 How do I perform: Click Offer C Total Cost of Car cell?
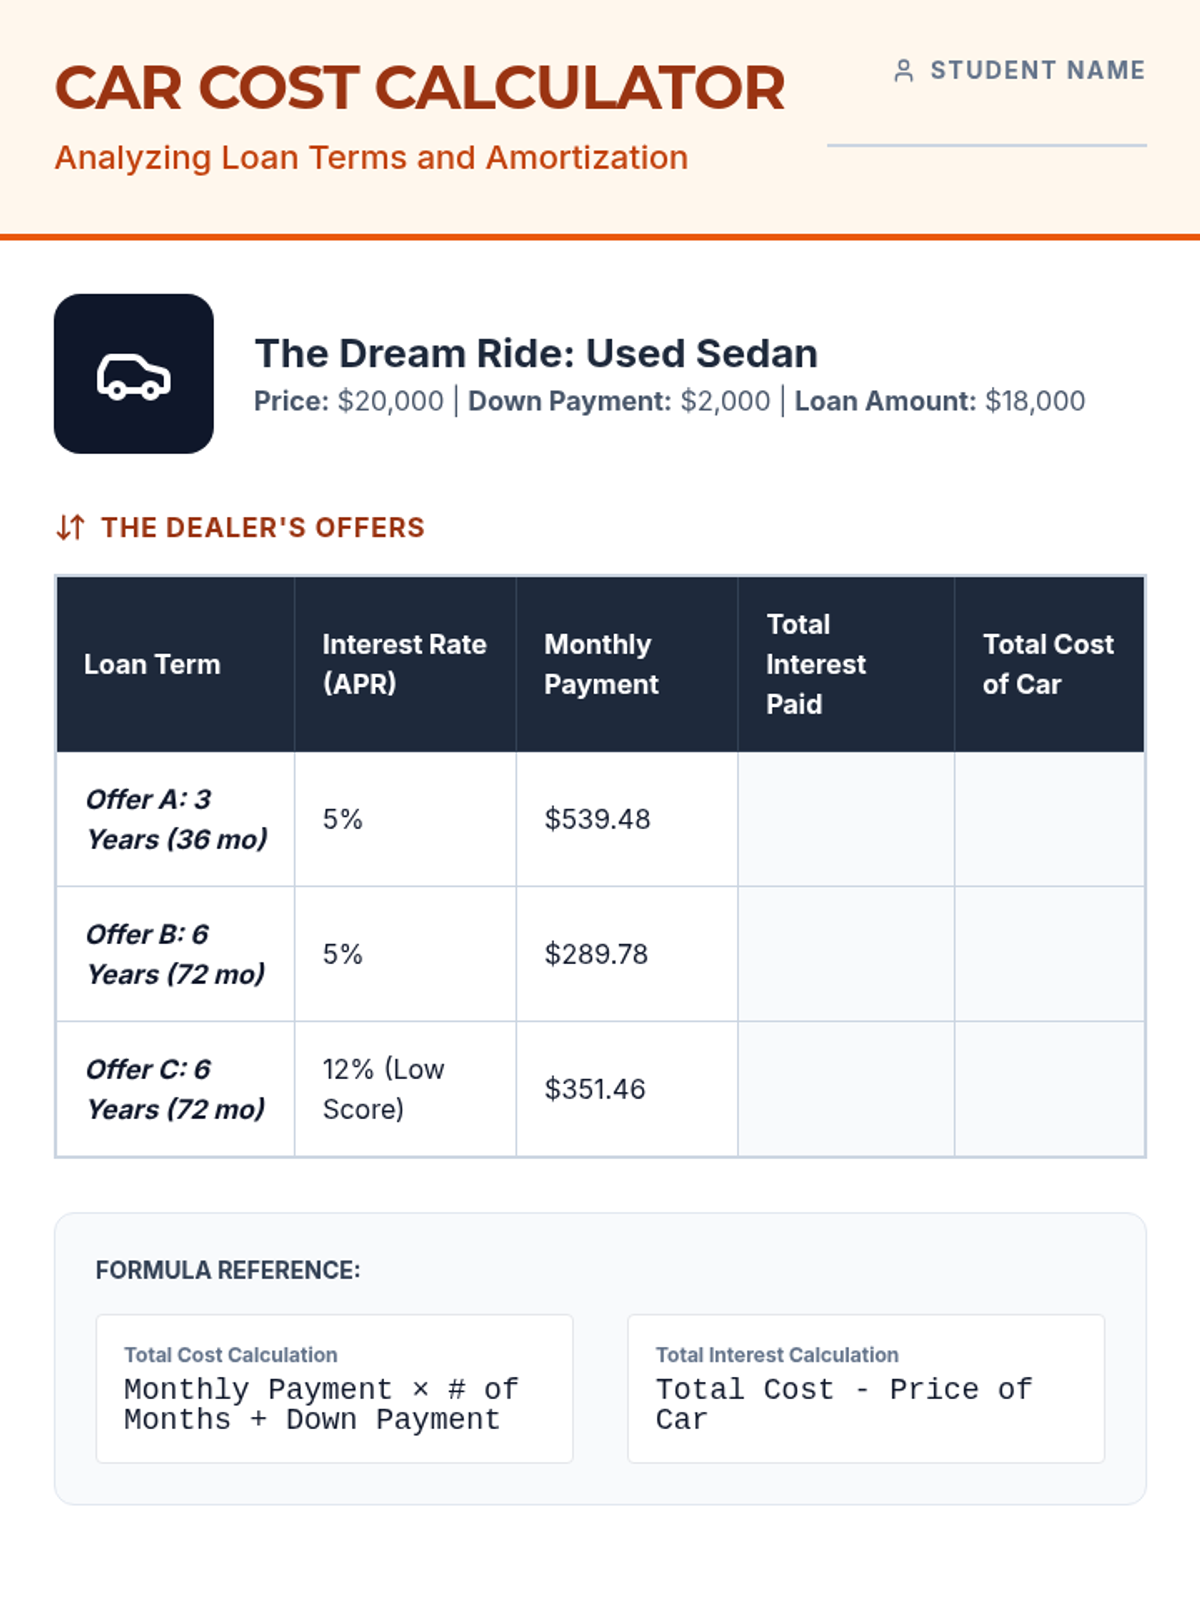[x=1049, y=1089]
